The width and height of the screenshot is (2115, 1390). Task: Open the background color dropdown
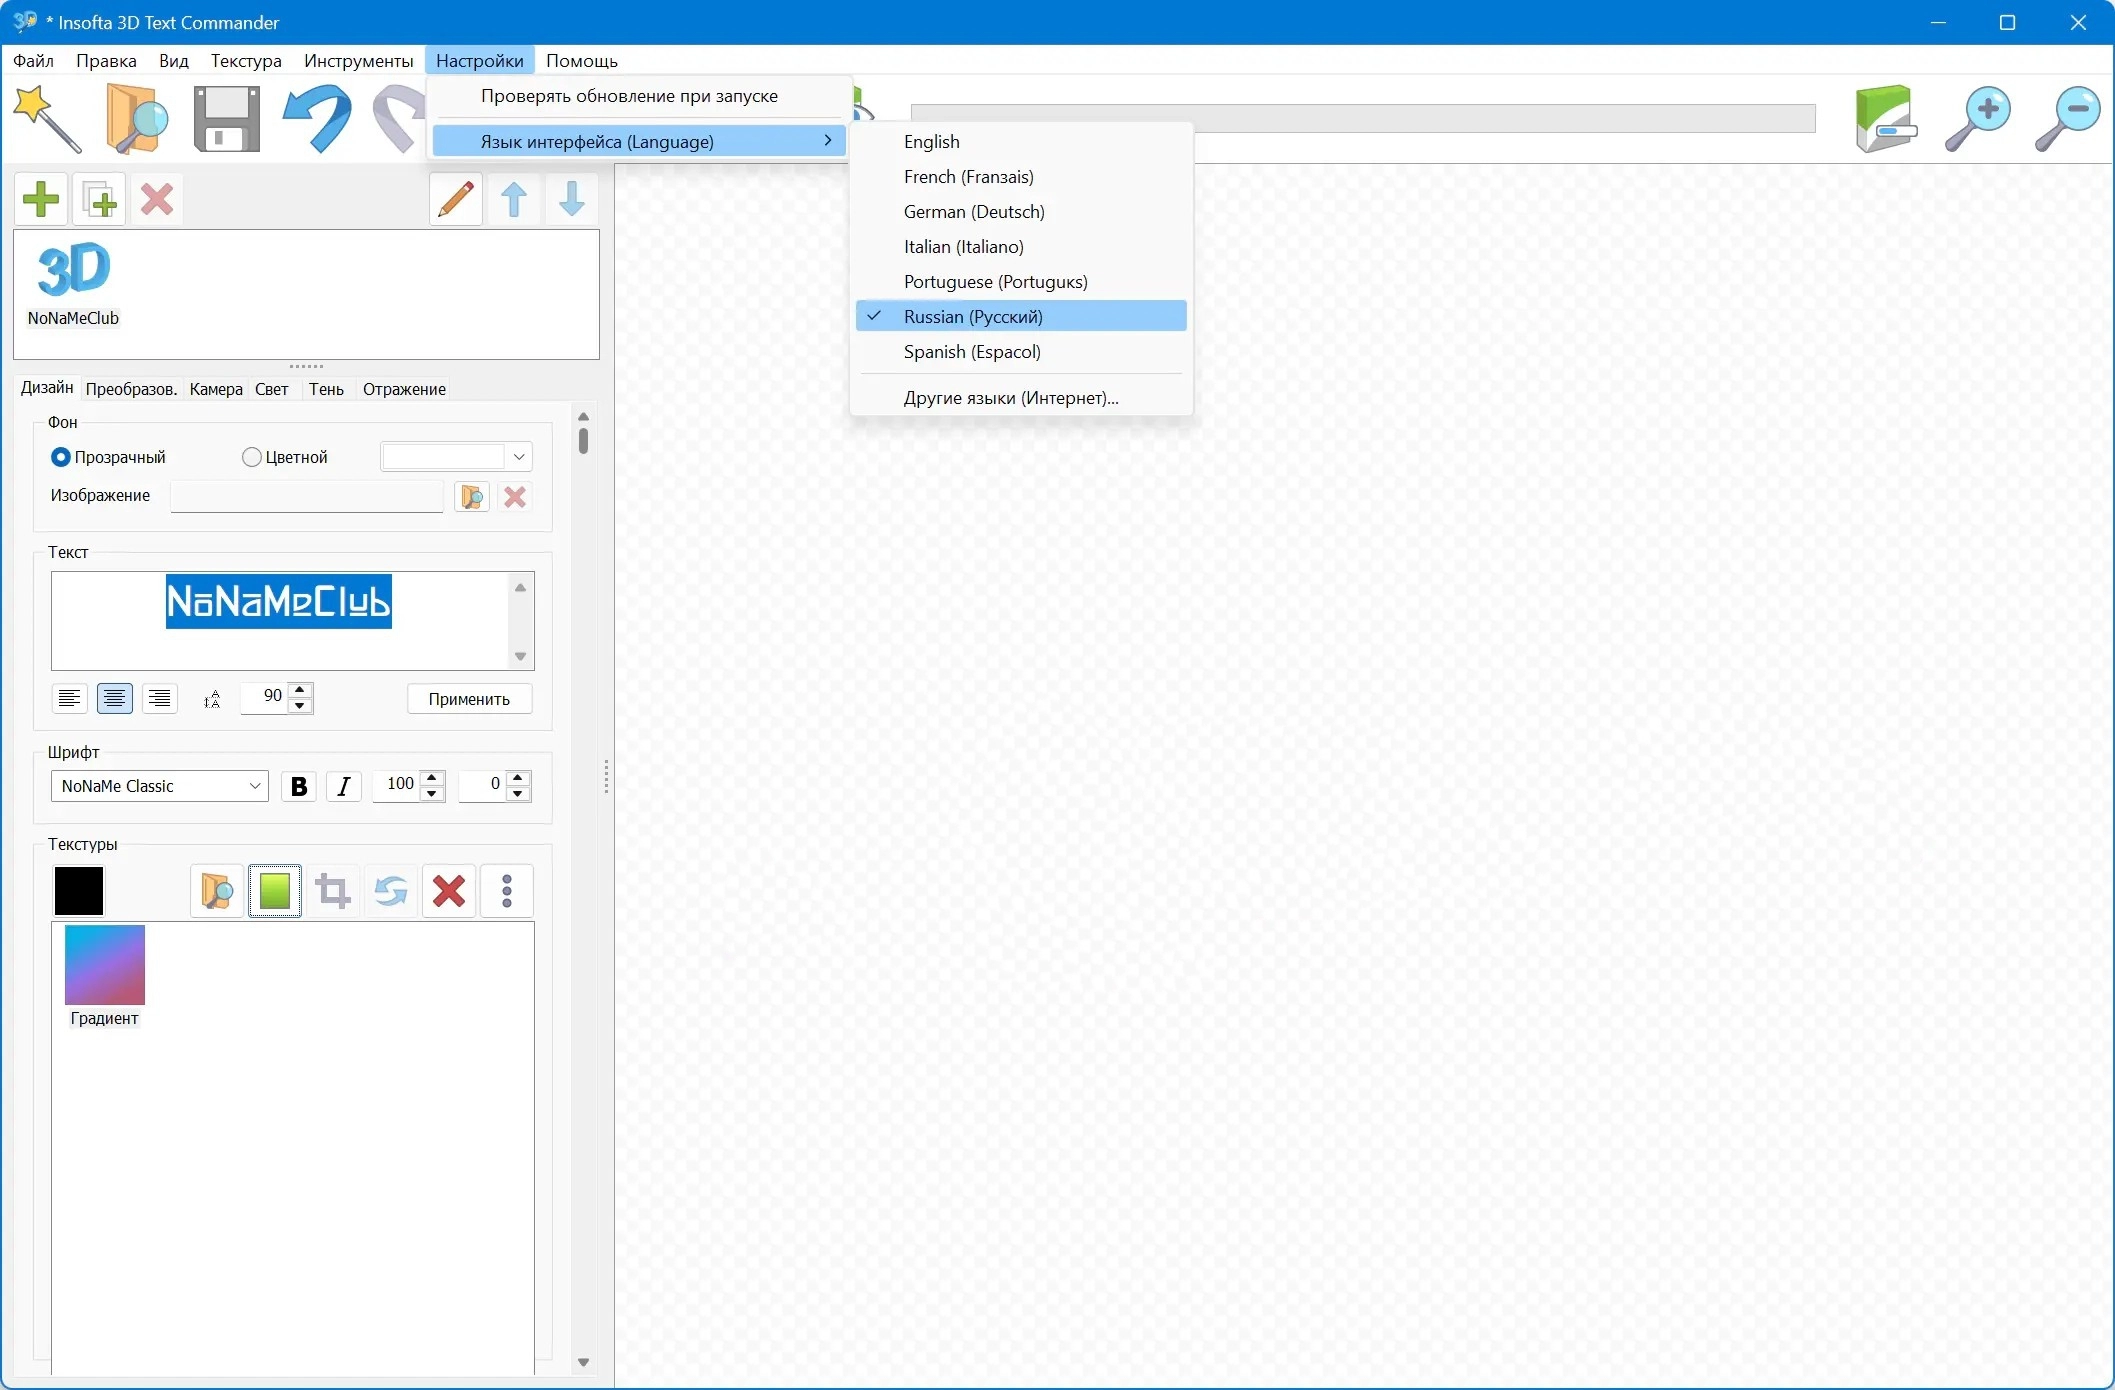pos(519,457)
